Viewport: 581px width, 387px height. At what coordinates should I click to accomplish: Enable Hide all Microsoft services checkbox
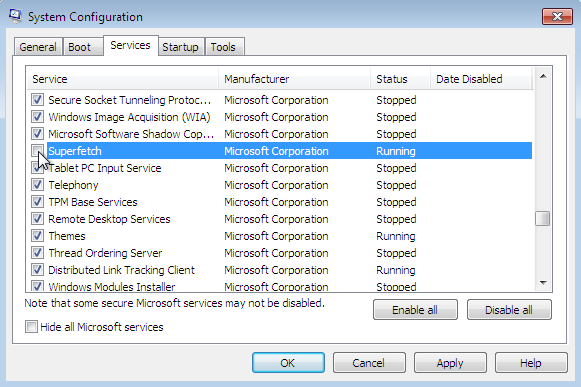[x=31, y=327]
